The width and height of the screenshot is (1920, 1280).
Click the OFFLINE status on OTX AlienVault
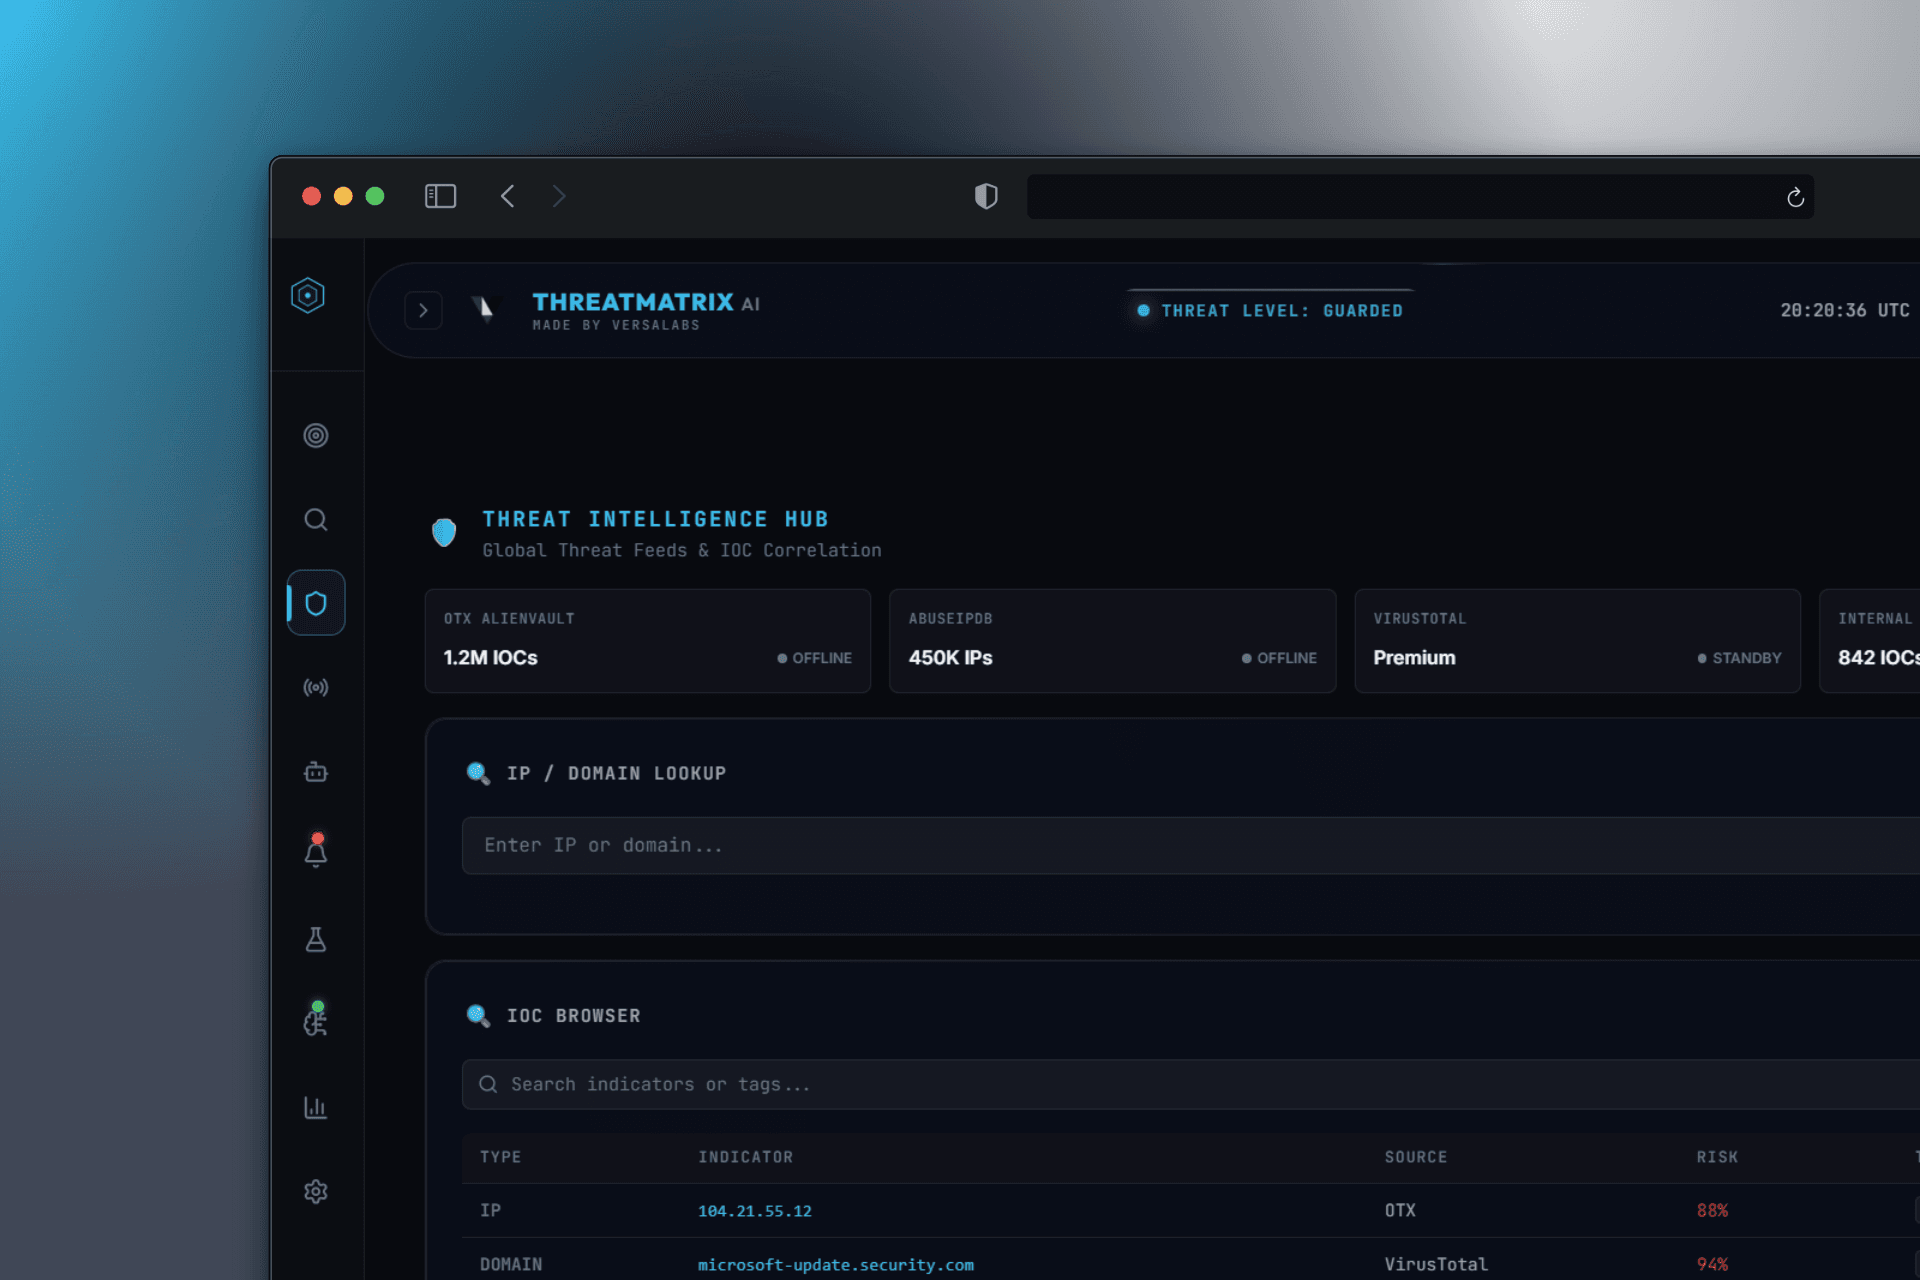(x=815, y=658)
